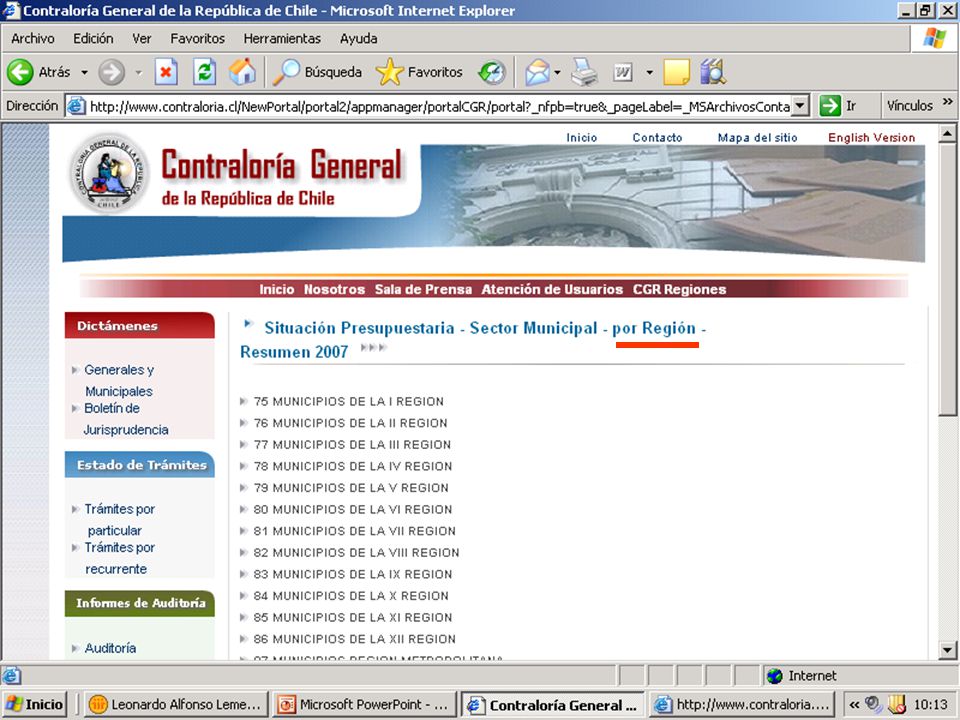Click the top Inicio link

tap(581, 138)
